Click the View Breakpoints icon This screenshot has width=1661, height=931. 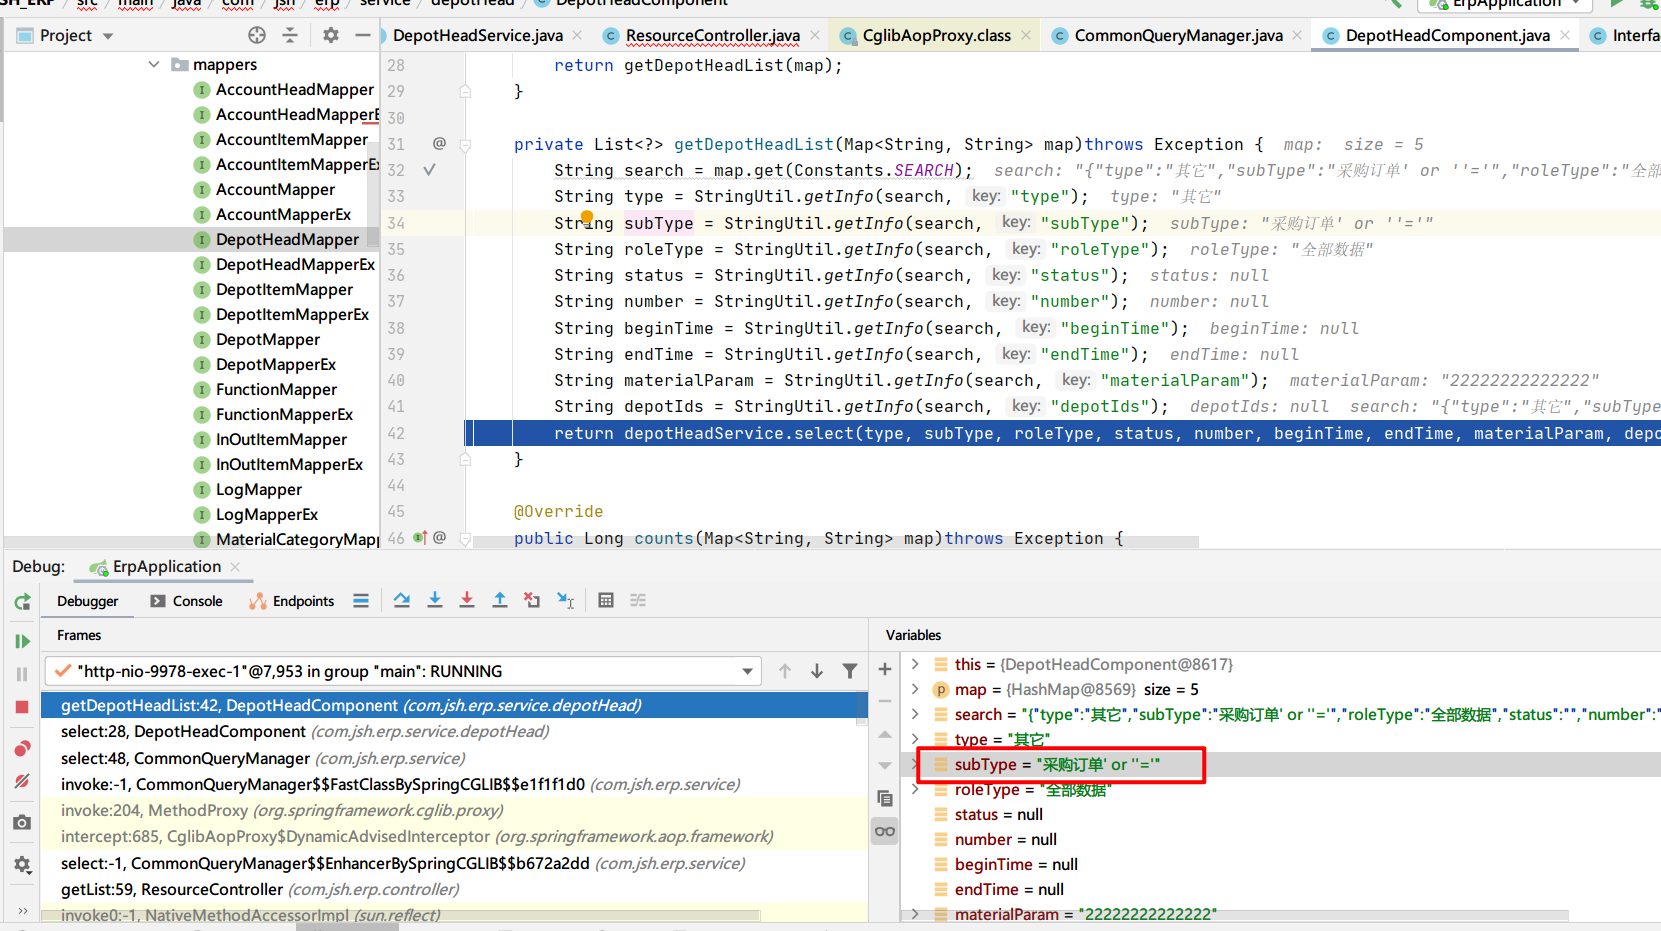click(22, 749)
